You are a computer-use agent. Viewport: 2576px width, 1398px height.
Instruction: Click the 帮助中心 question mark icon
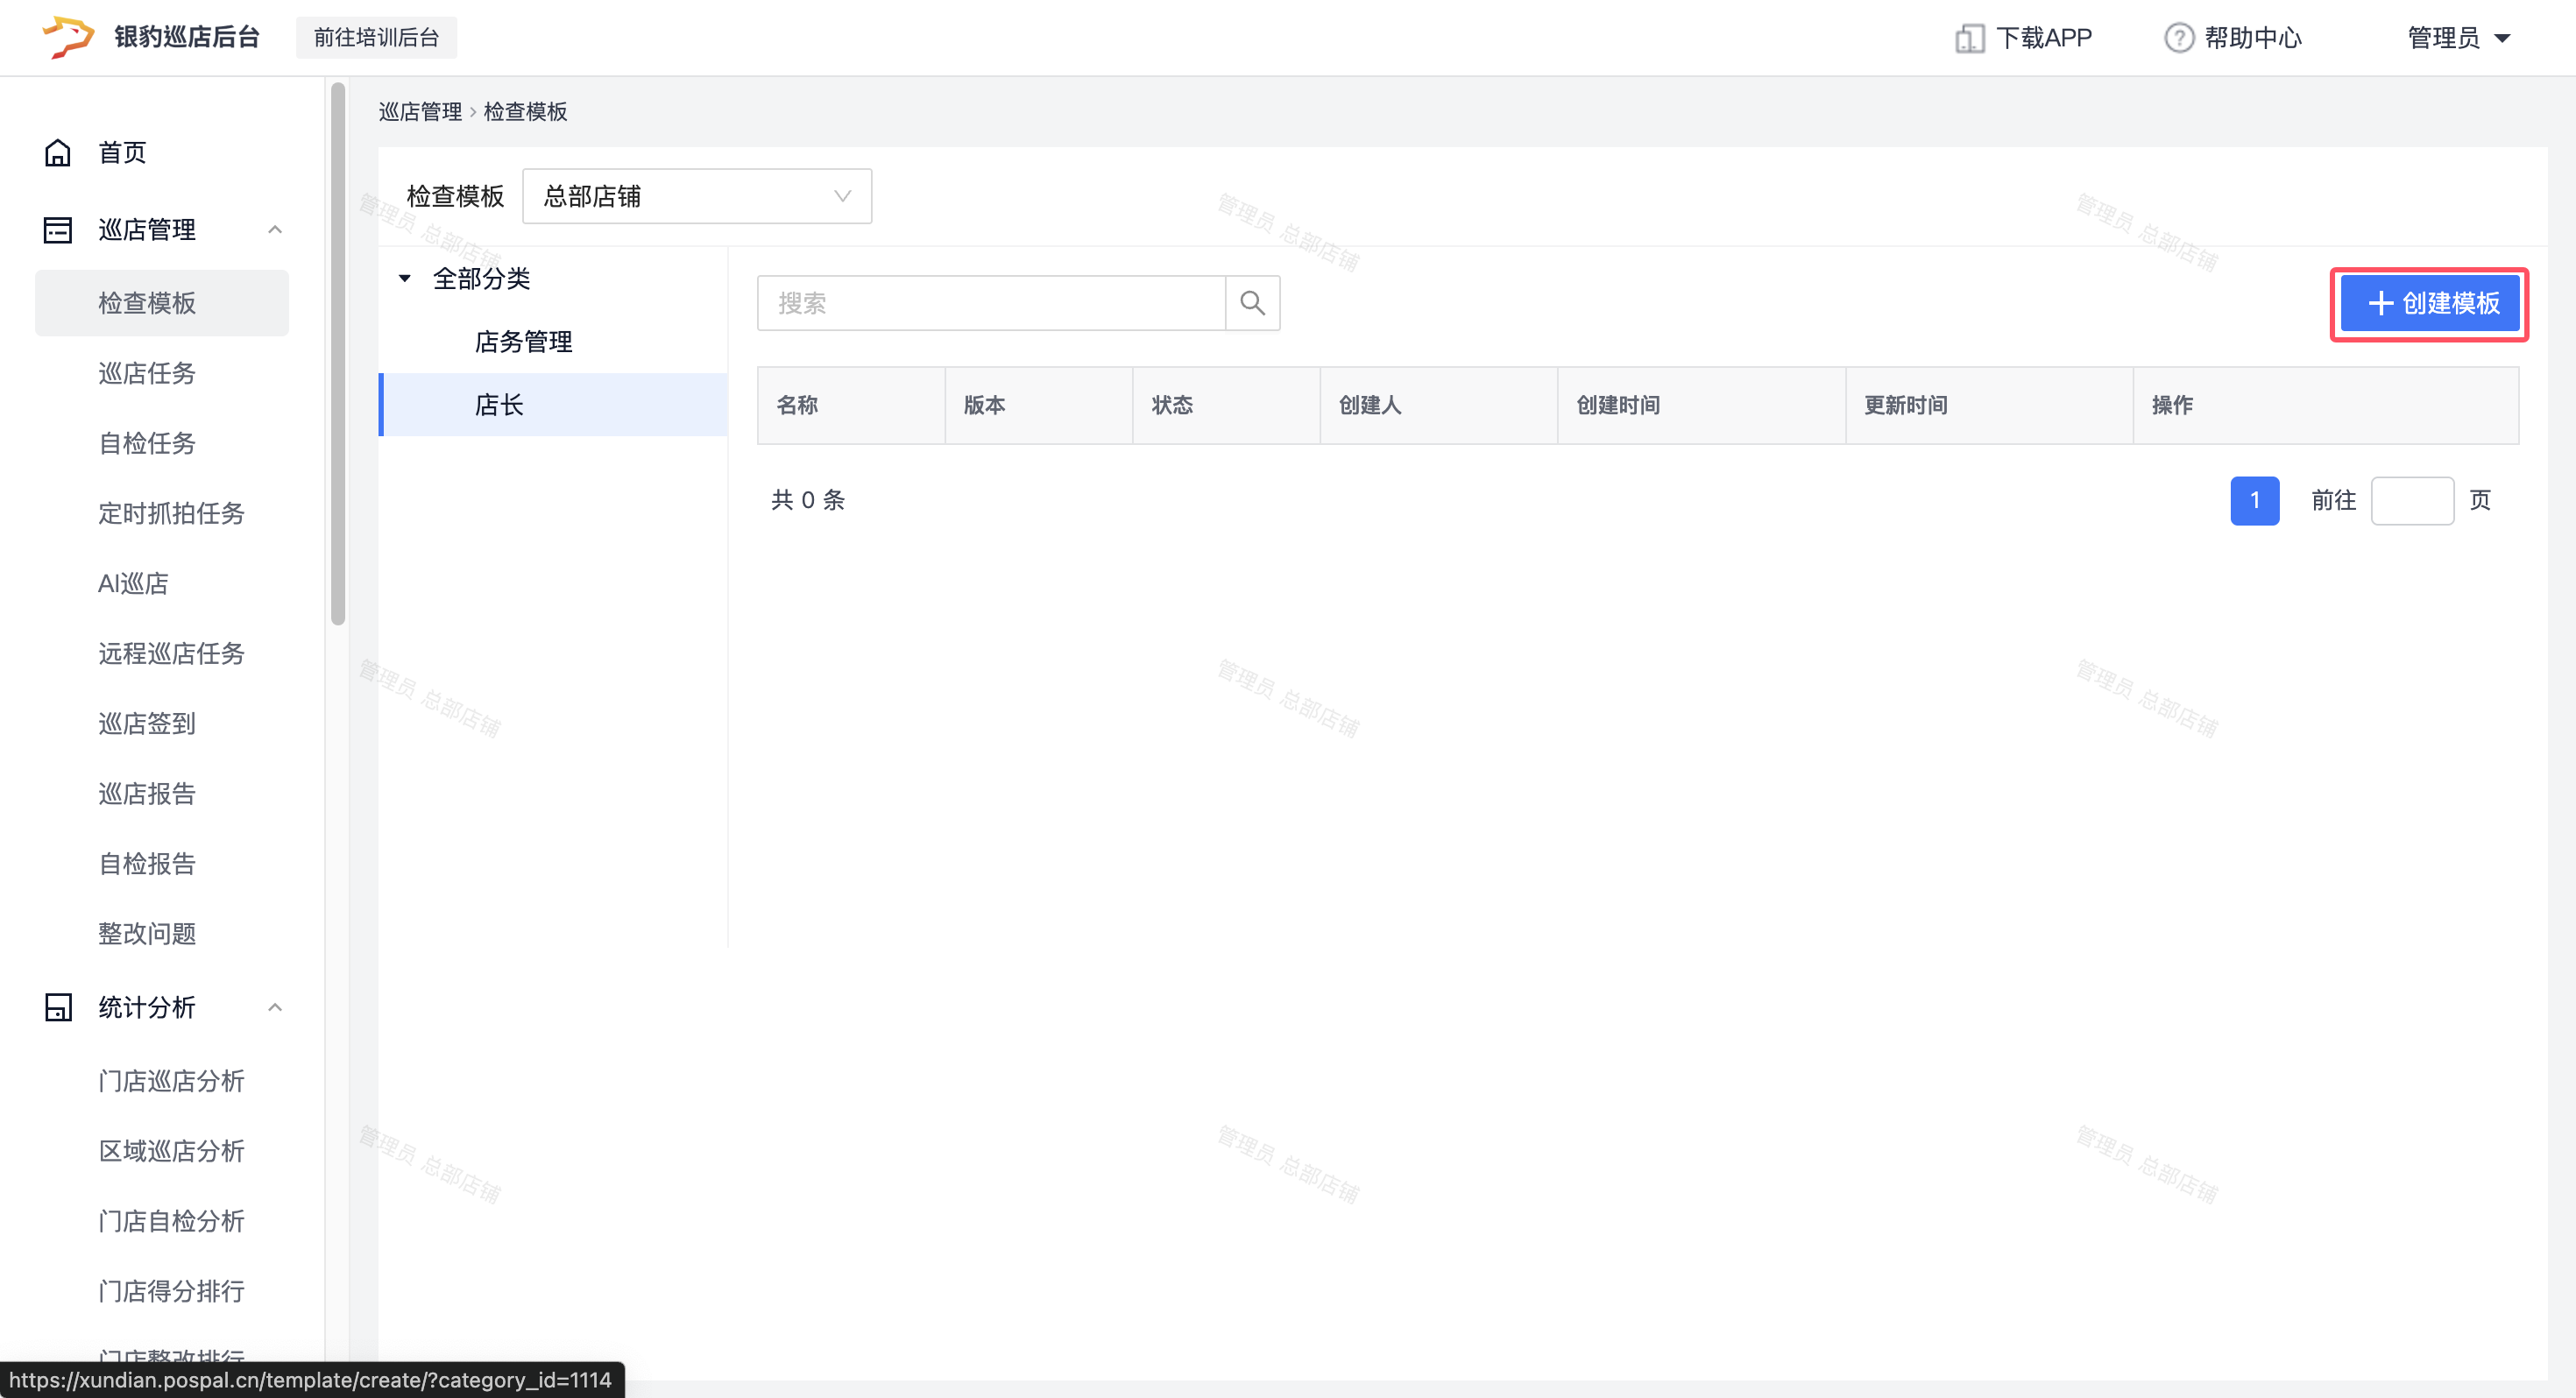point(2178,38)
